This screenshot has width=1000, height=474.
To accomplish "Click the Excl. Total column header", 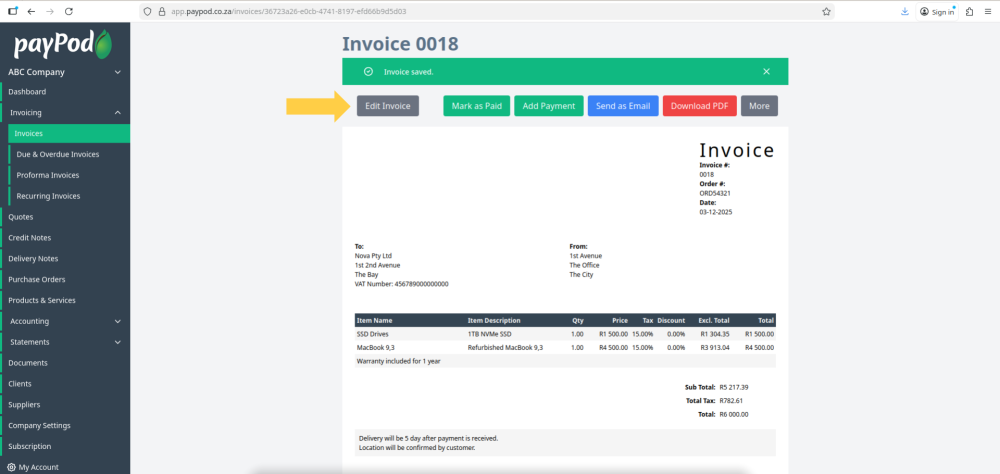I will pos(714,320).
